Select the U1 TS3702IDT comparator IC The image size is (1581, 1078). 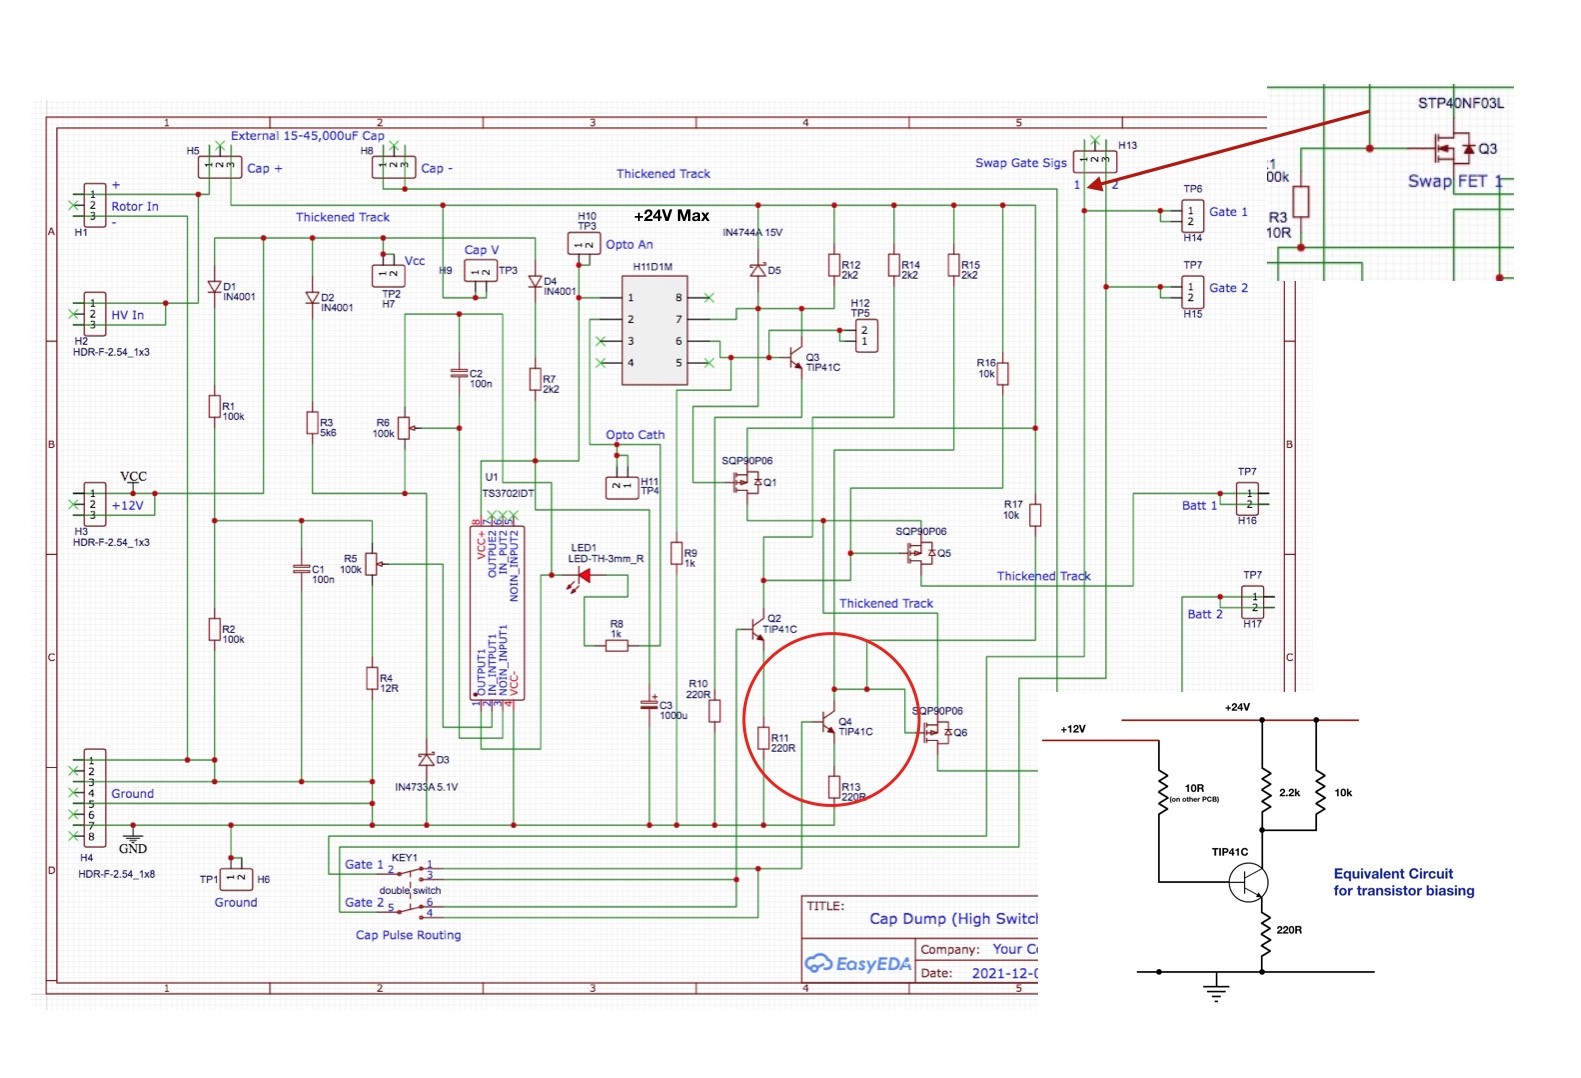(x=497, y=611)
